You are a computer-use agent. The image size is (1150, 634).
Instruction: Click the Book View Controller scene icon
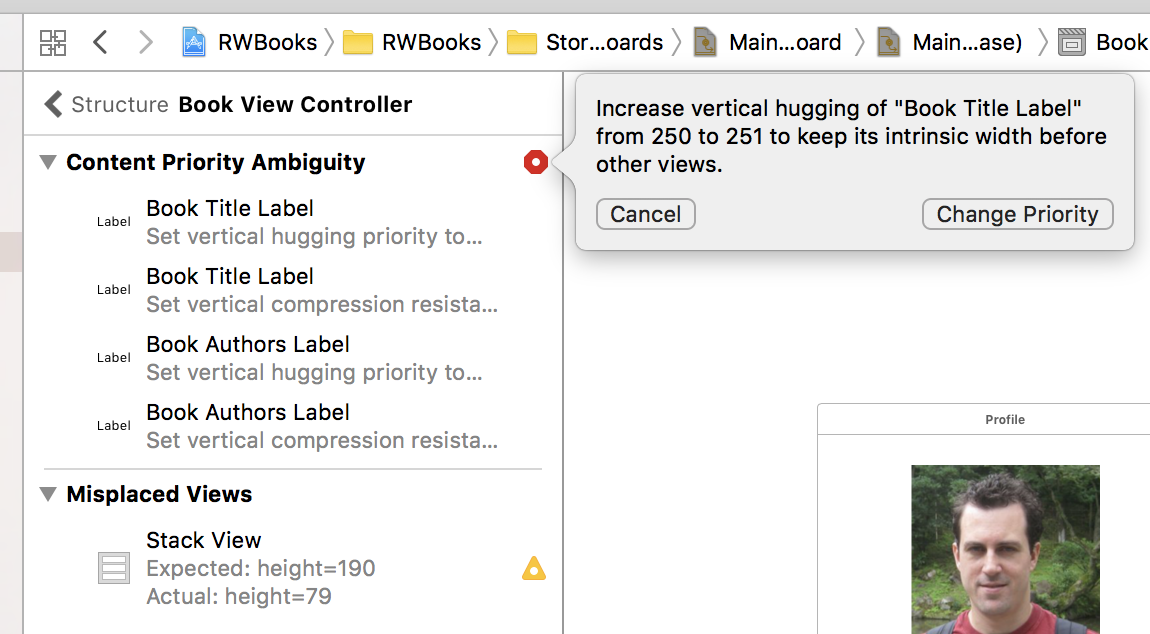(x=1072, y=42)
